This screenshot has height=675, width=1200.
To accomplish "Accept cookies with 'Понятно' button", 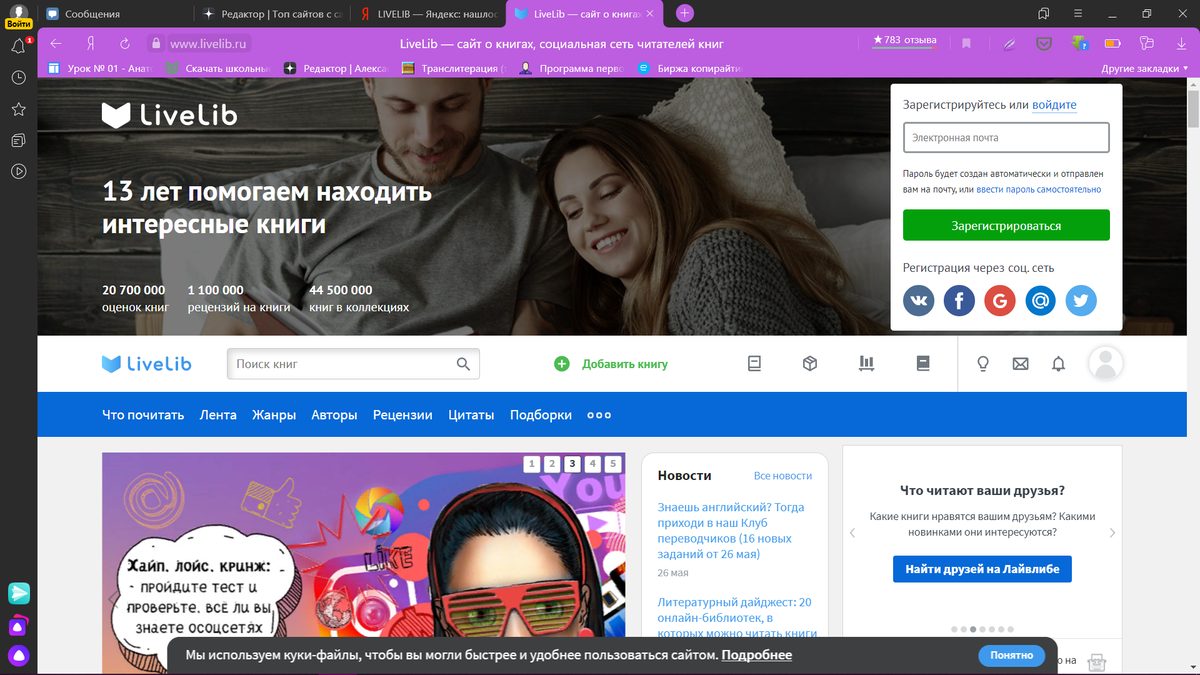I will point(1011,656).
